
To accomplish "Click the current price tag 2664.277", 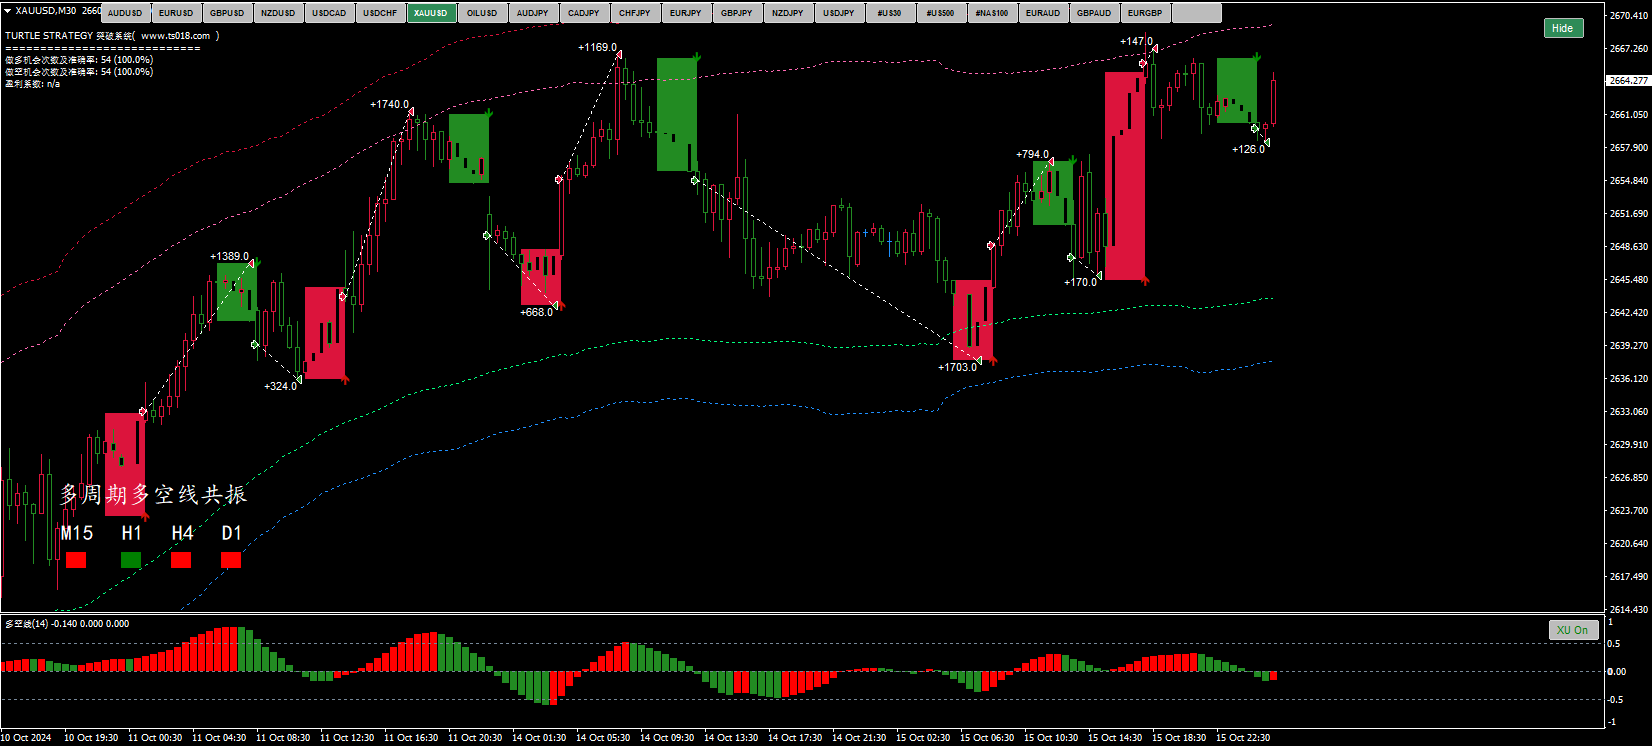I will (1629, 80).
